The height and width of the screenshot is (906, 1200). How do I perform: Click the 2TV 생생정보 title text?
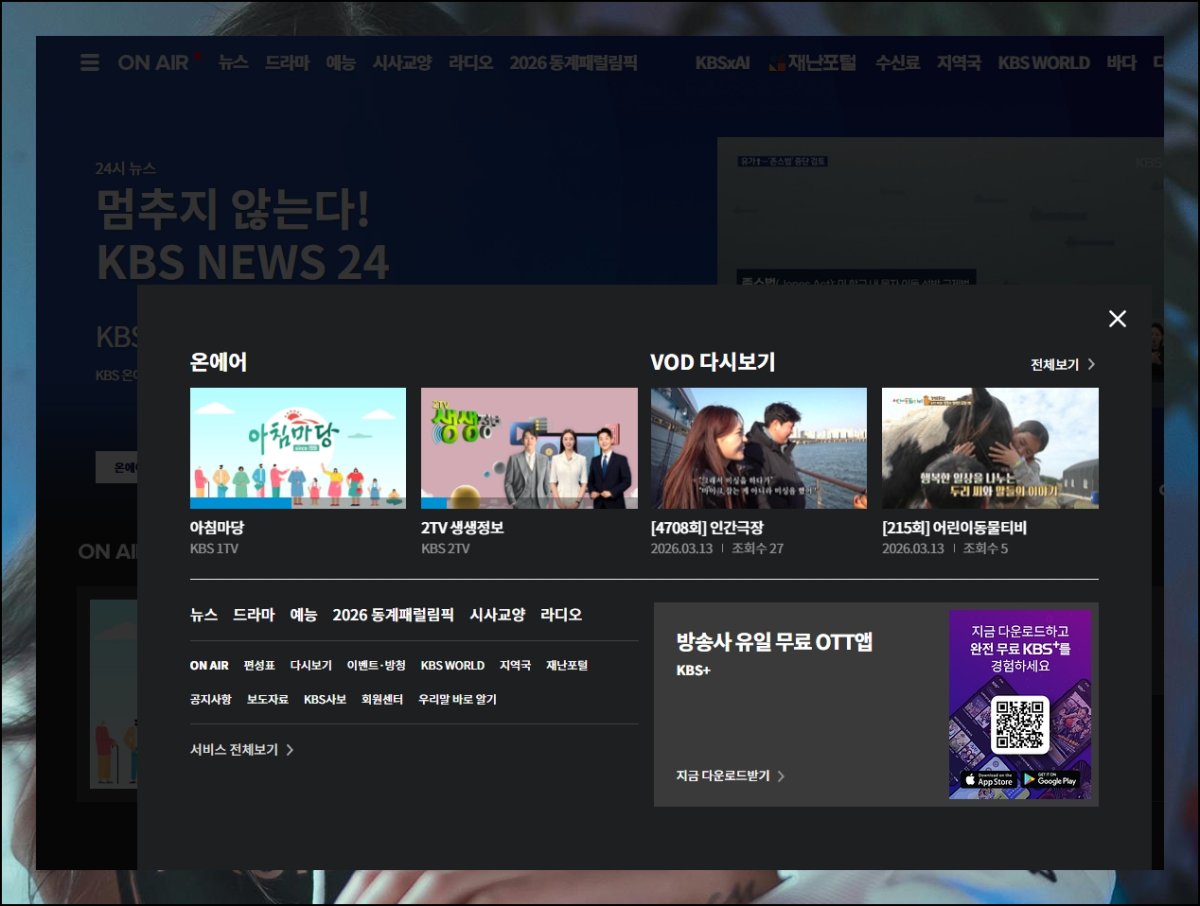pos(462,528)
